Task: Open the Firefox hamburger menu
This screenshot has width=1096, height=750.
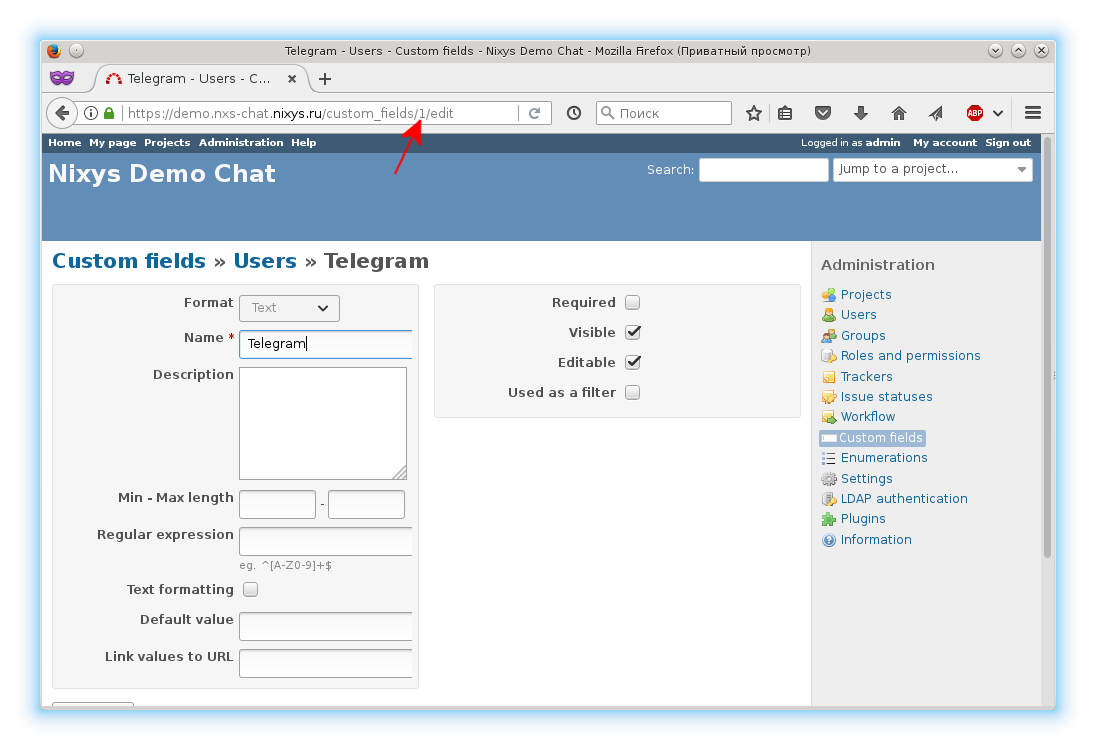Action: [x=1033, y=113]
